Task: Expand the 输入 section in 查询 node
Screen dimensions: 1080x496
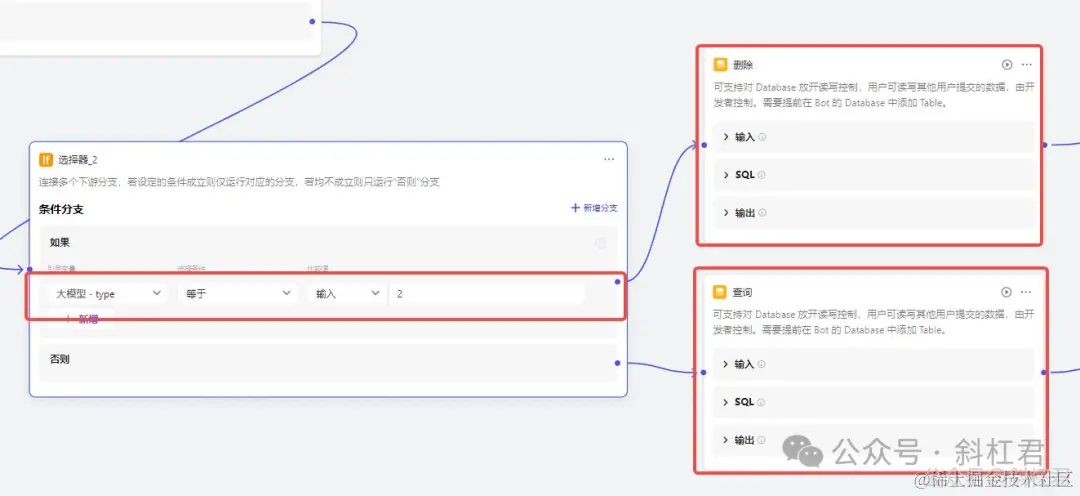Action: click(x=873, y=364)
